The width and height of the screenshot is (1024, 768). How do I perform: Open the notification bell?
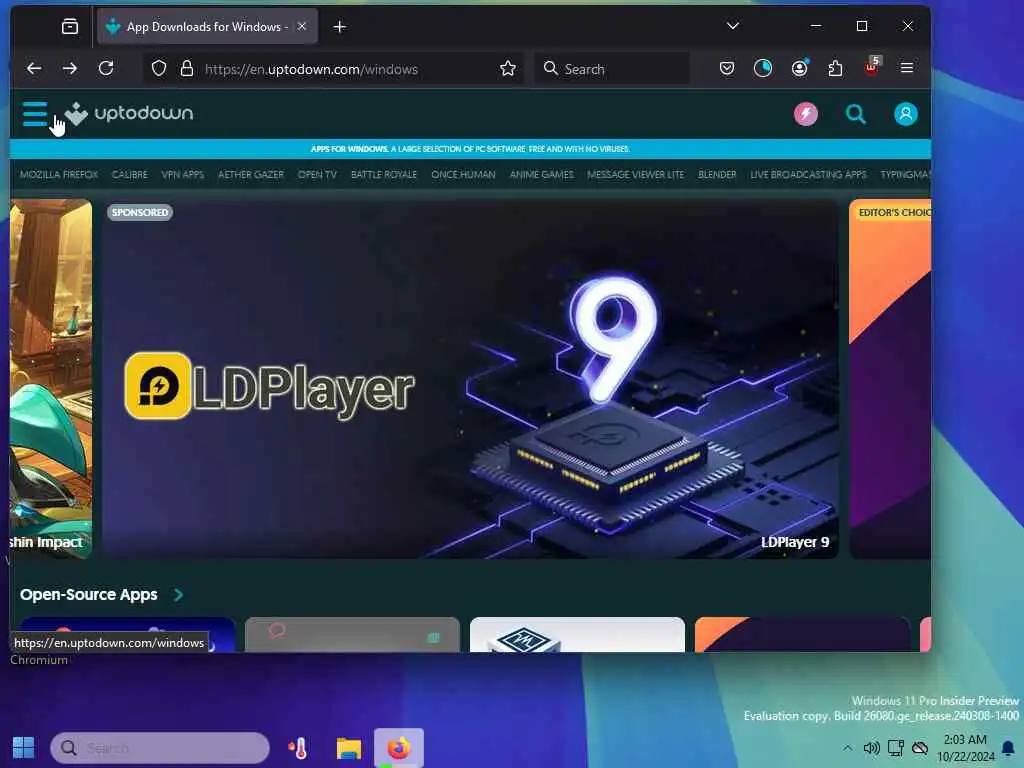tap(1008, 748)
